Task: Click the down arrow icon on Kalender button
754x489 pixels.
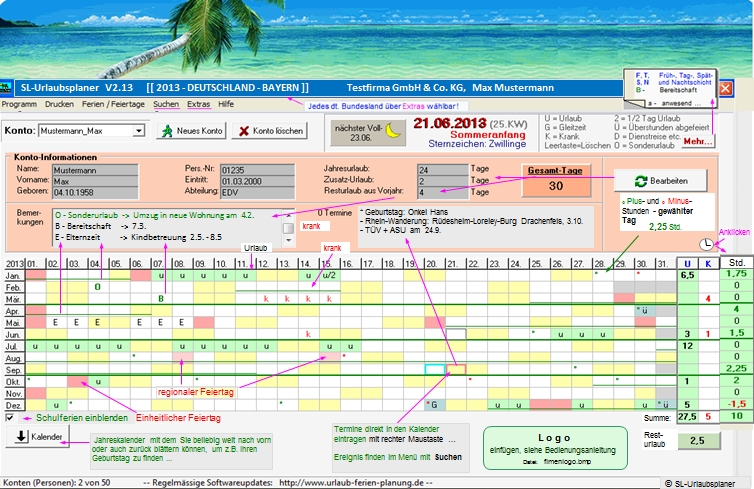Action: click(21, 436)
